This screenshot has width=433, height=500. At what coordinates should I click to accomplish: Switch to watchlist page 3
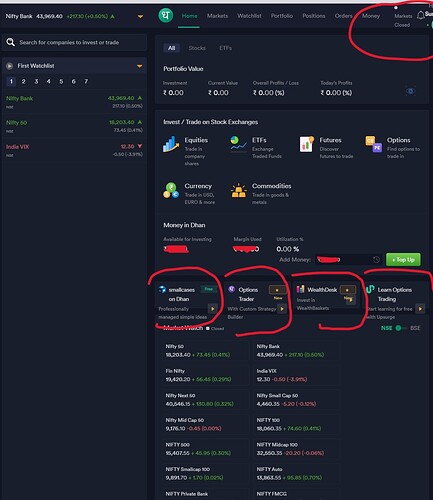[x=36, y=81]
